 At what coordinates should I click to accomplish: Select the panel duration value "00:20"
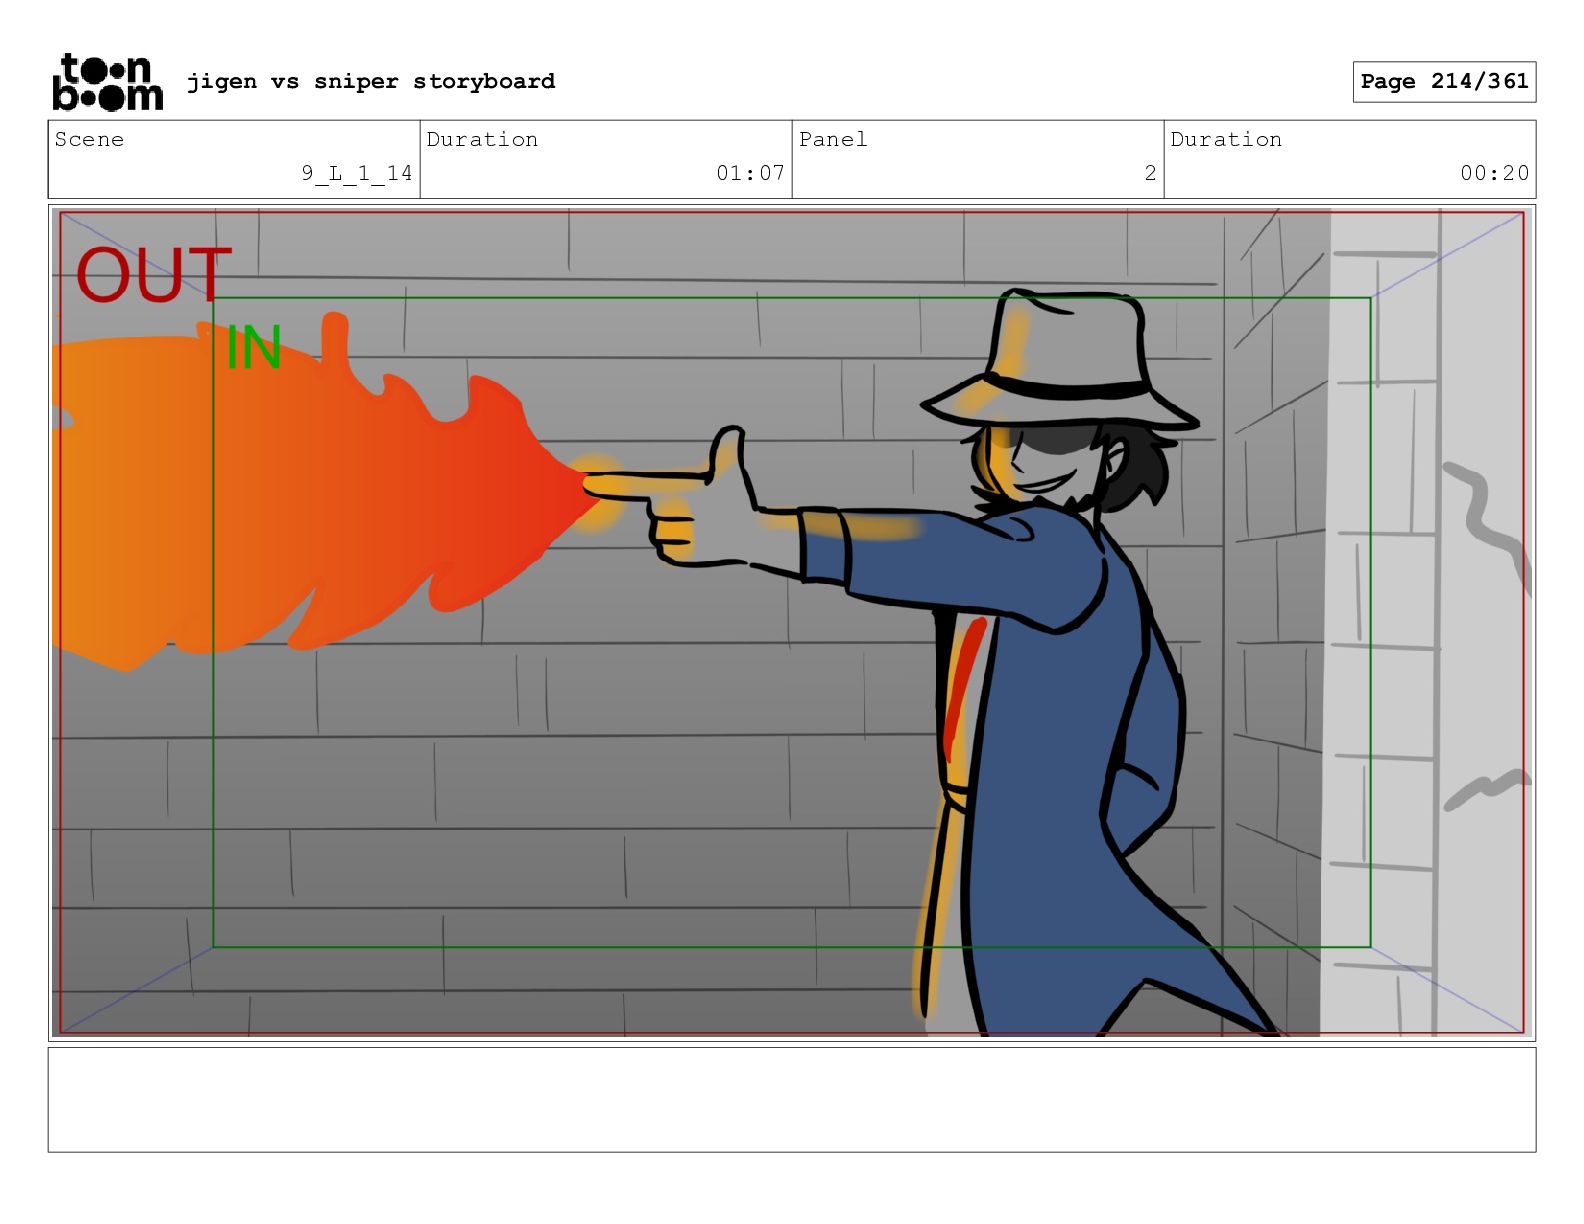pos(1494,173)
